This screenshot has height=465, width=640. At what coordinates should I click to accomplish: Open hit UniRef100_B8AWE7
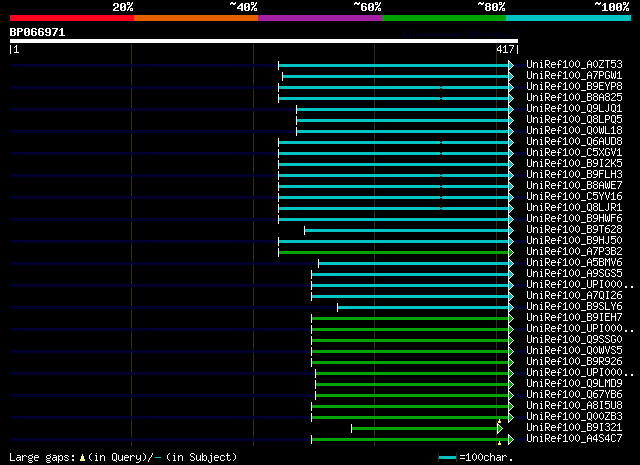click(x=574, y=186)
